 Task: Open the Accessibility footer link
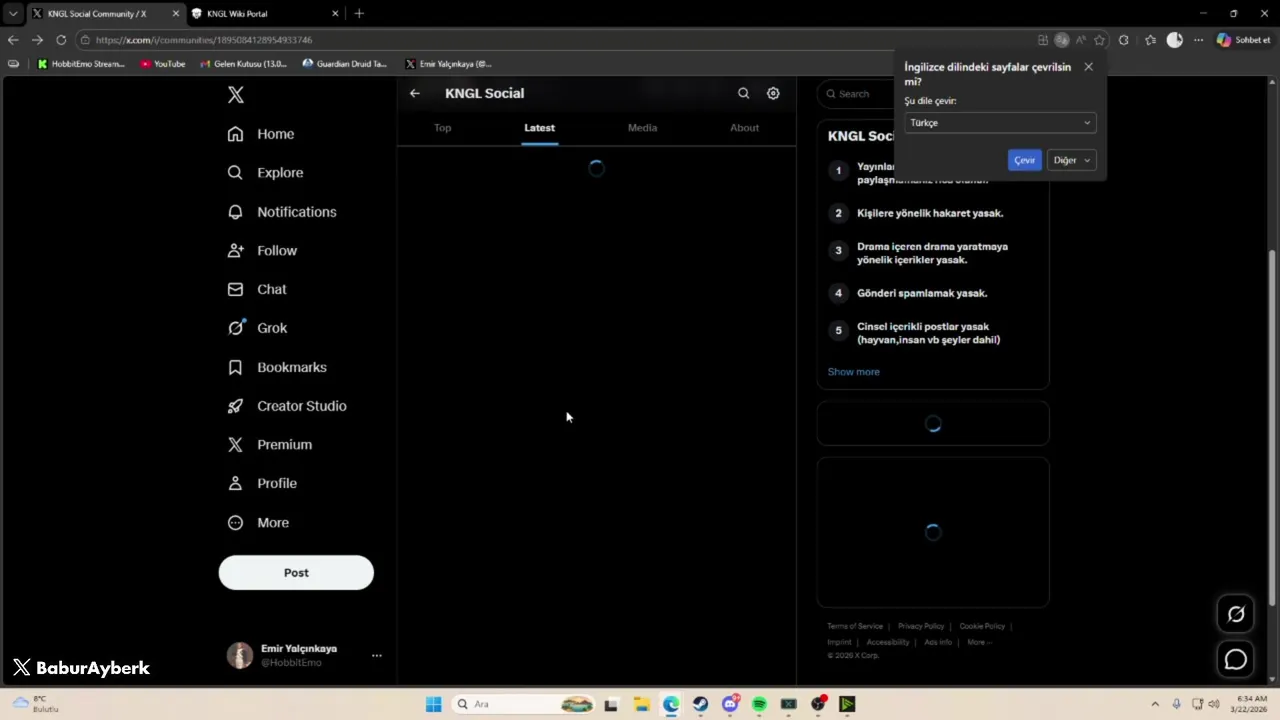[x=888, y=642]
